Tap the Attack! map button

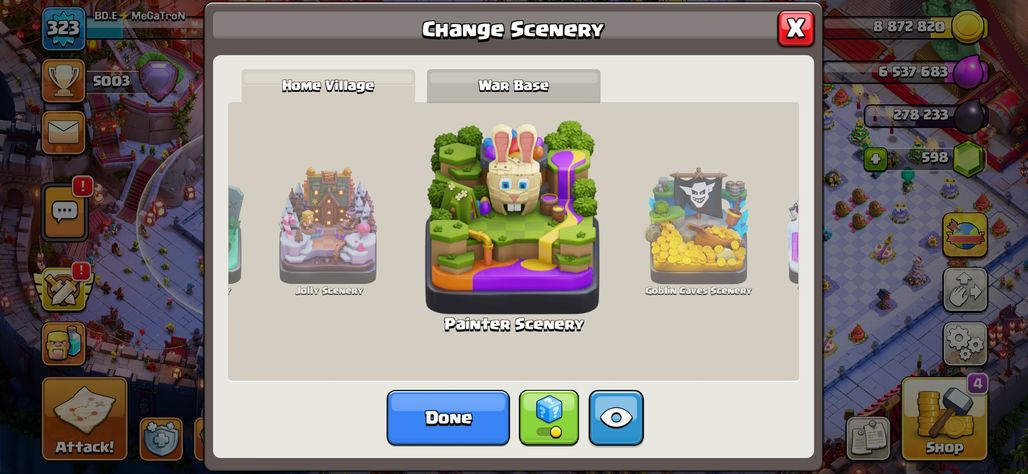85,418
